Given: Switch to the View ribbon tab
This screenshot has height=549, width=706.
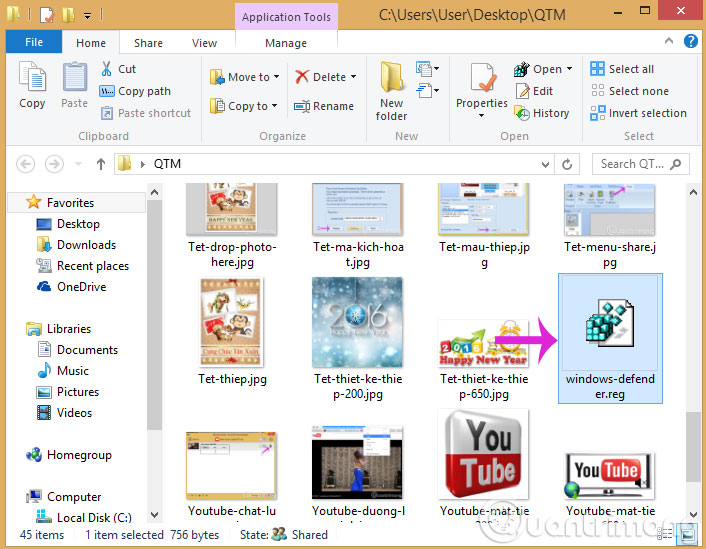Looking at the screenshot, I should 204,43.
